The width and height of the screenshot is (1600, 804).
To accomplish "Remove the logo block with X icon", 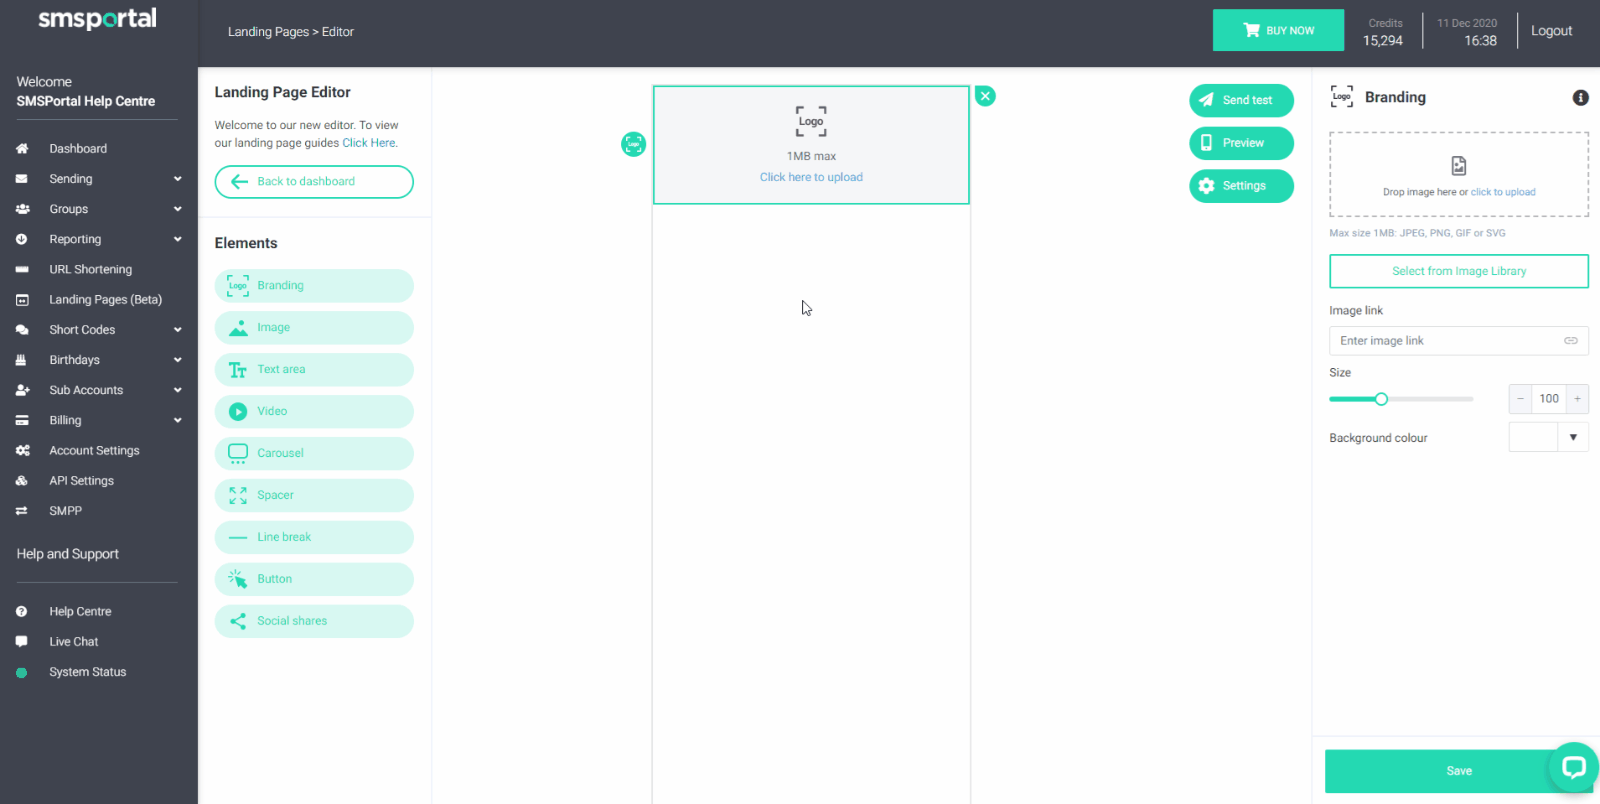I will [985, 96].
